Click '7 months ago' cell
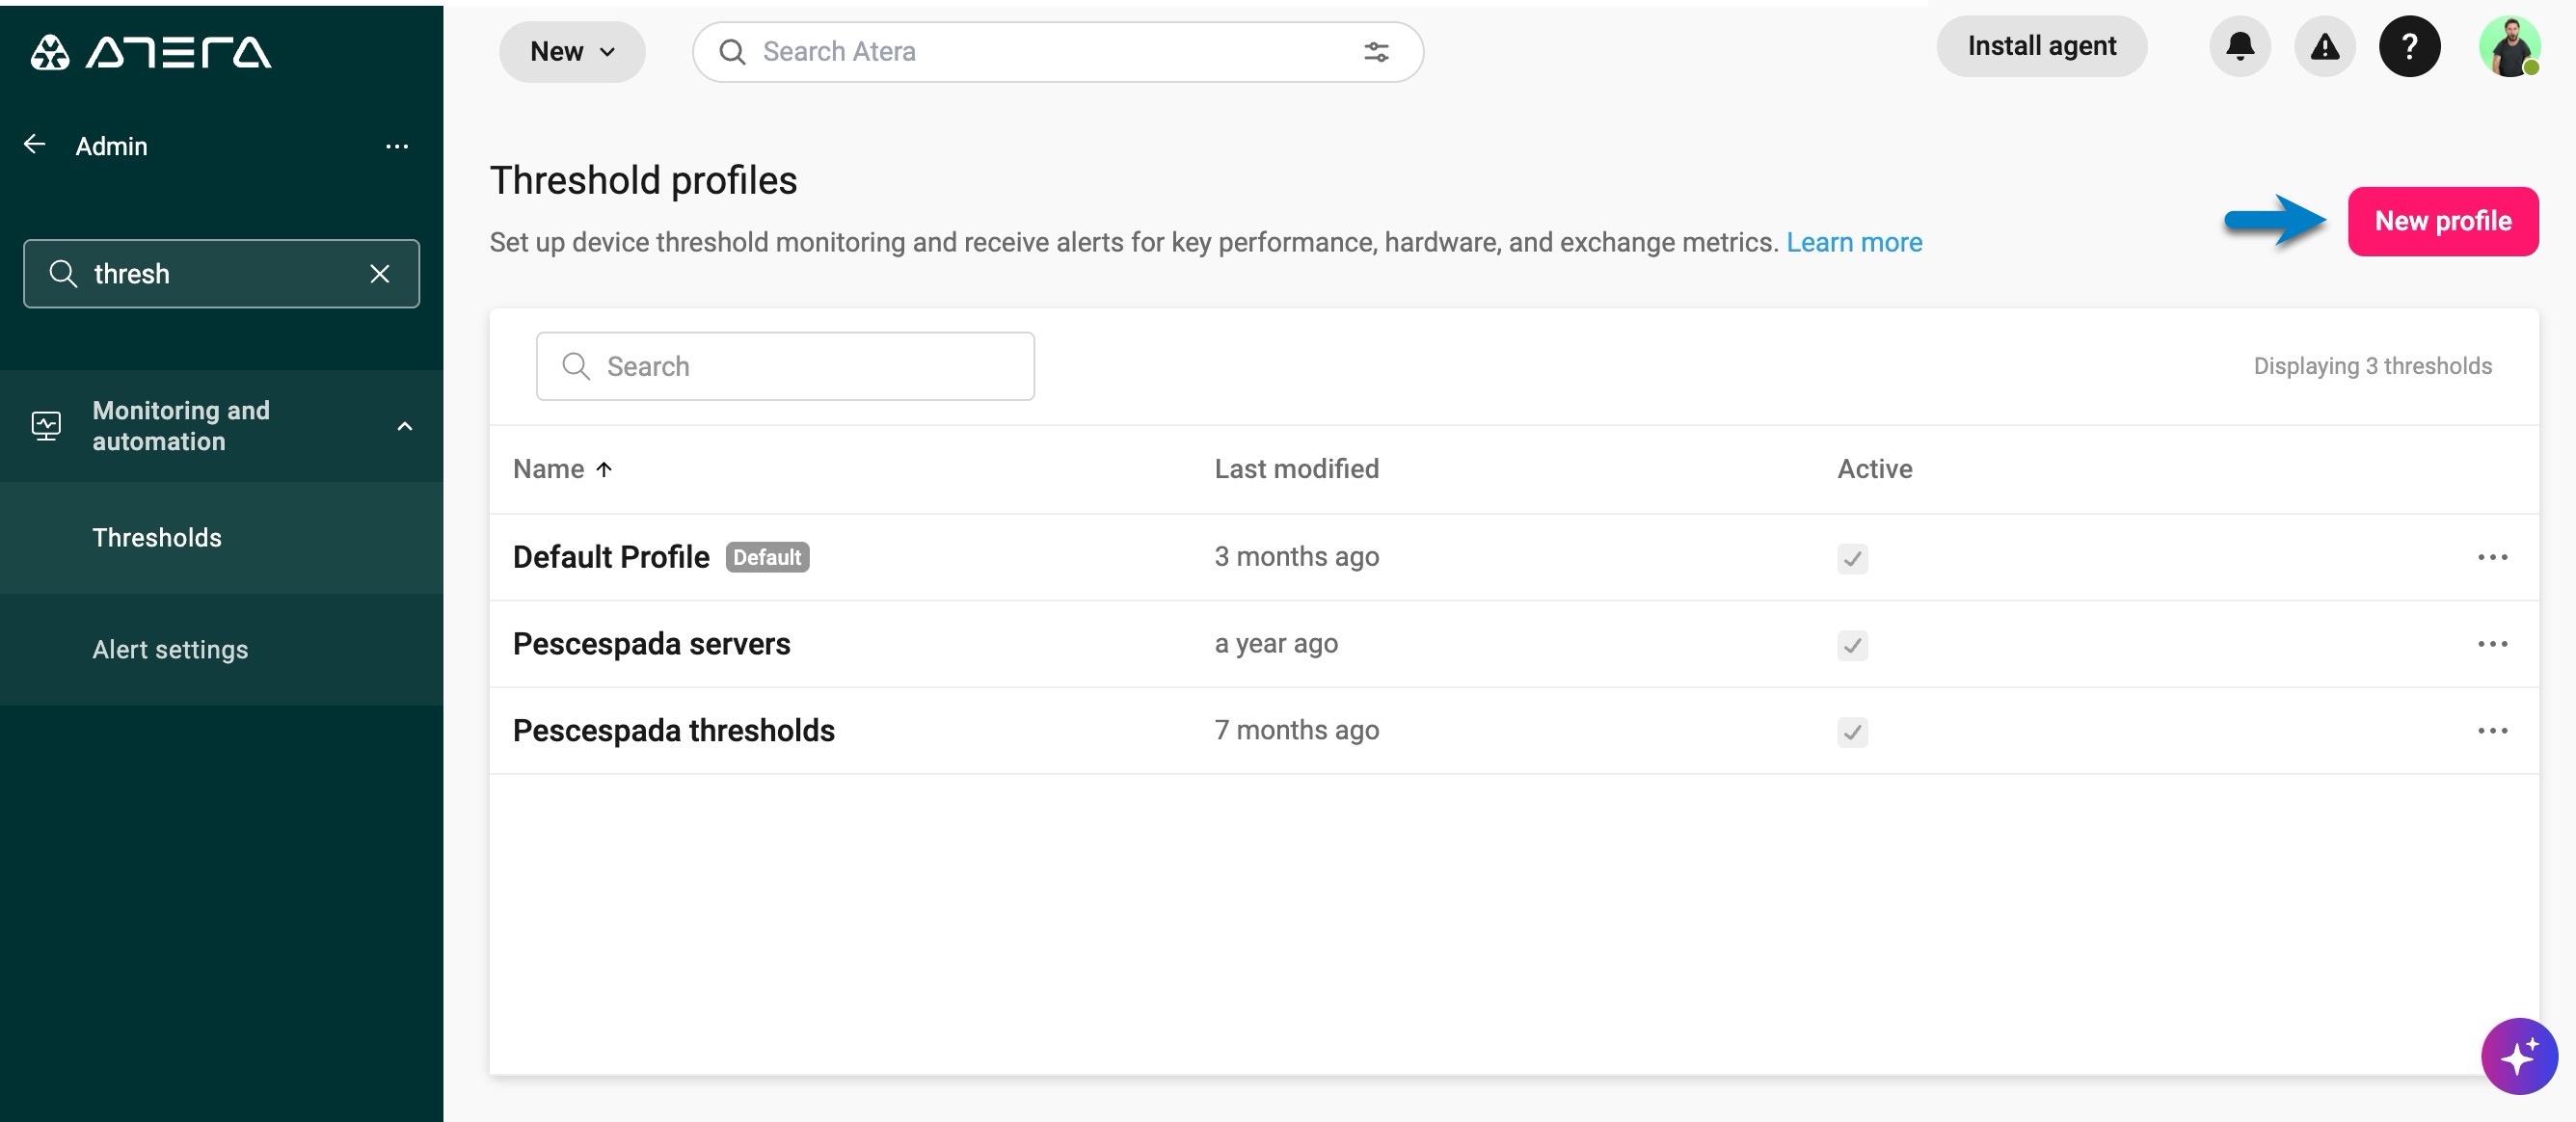2576x1122 pixels. pos(1296,730)
